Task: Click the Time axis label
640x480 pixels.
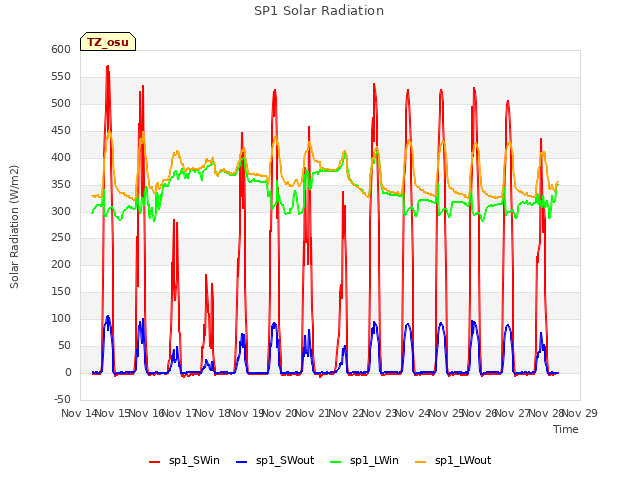Action: (x=566, y=429)
